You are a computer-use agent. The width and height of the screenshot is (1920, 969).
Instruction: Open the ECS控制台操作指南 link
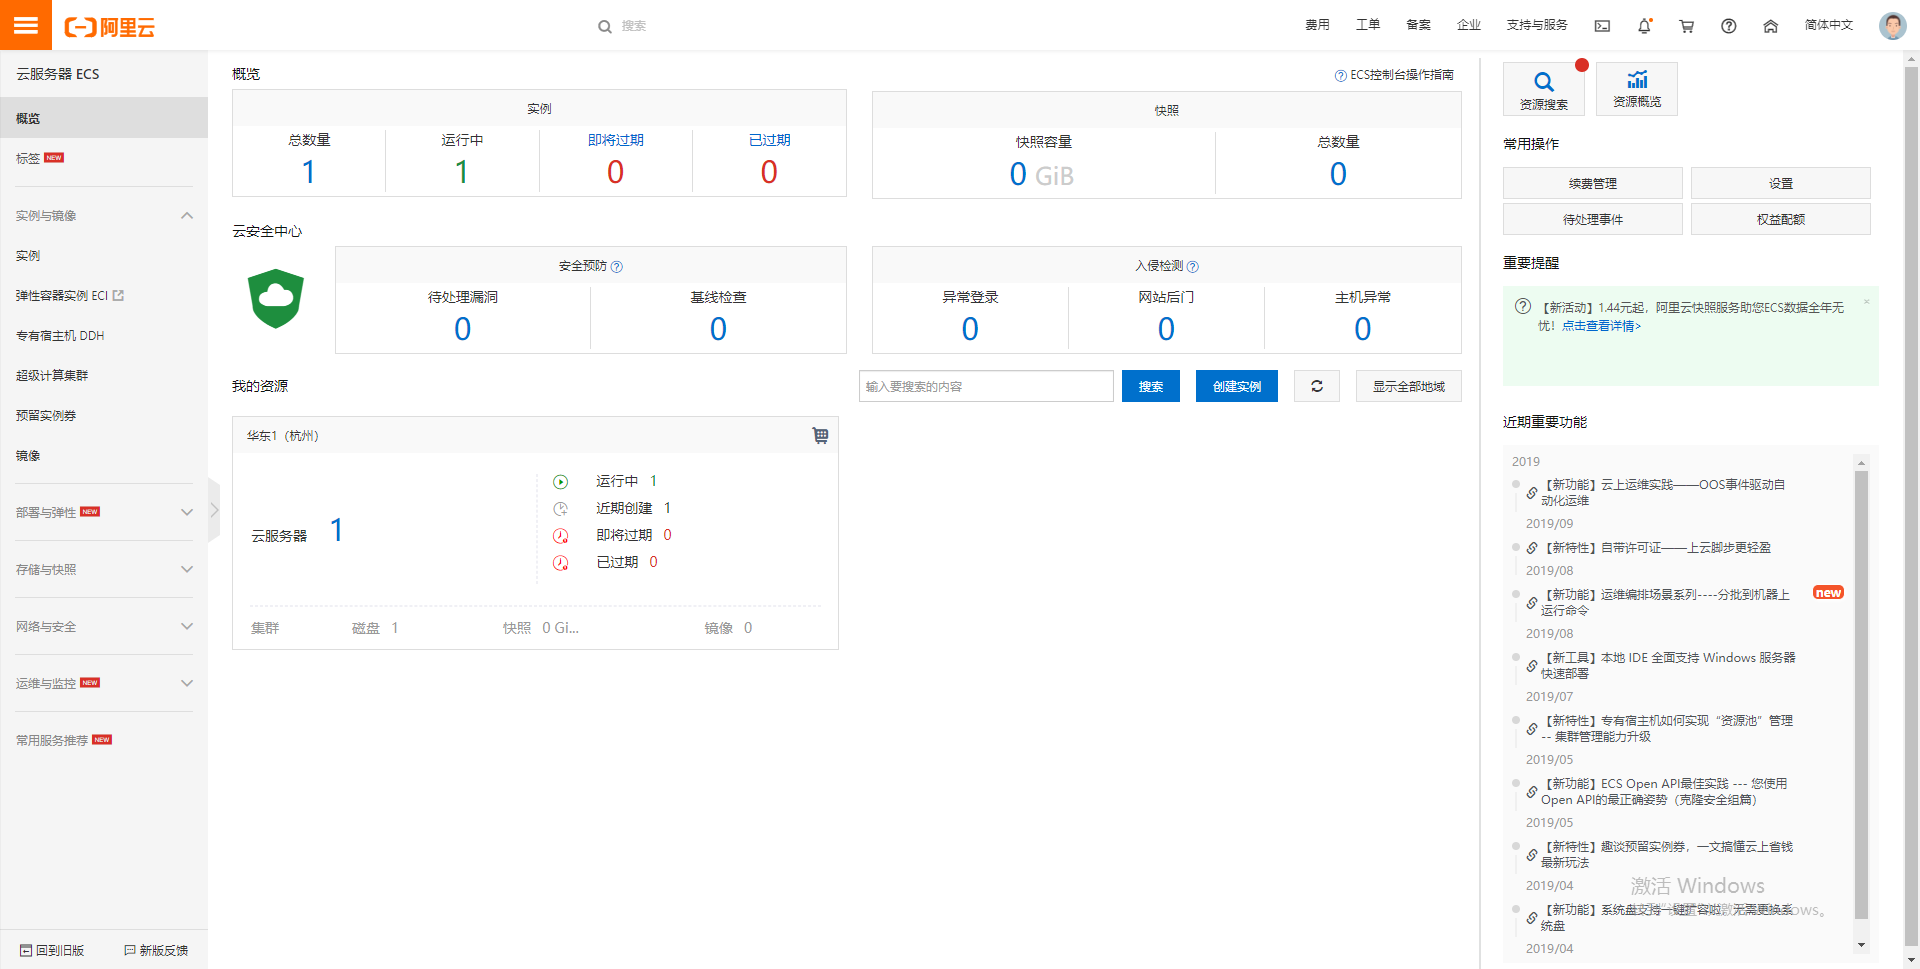pyautogui.click(x=1394, y=75)
